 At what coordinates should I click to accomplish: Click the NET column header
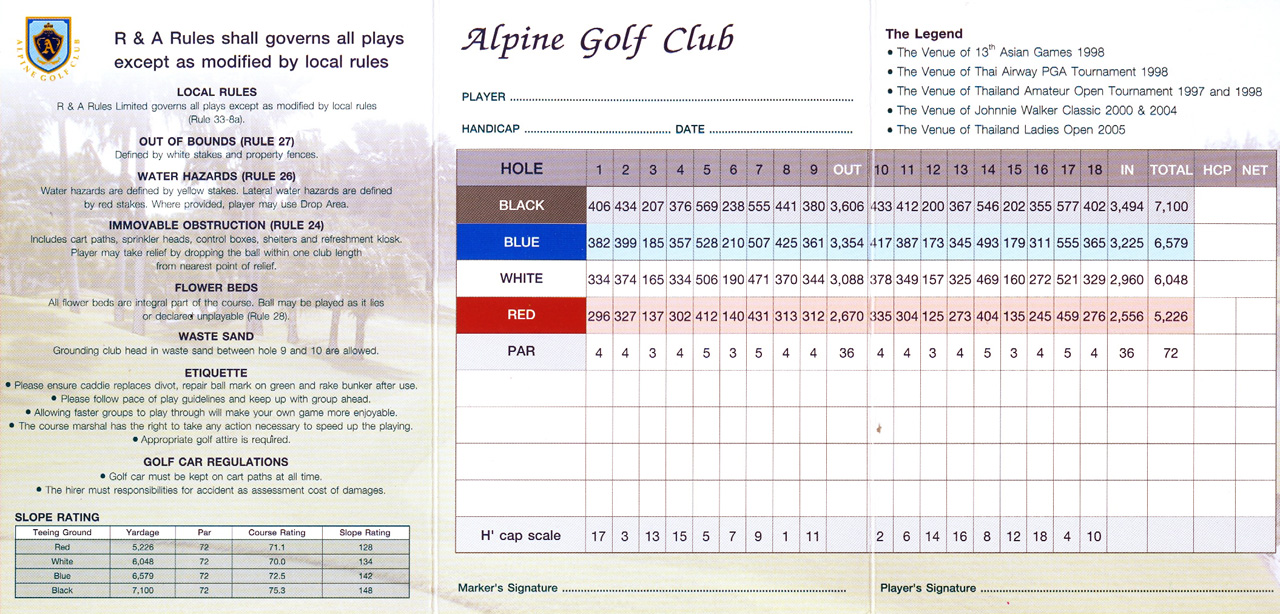pyautogui.click(x=1255, y=170)
